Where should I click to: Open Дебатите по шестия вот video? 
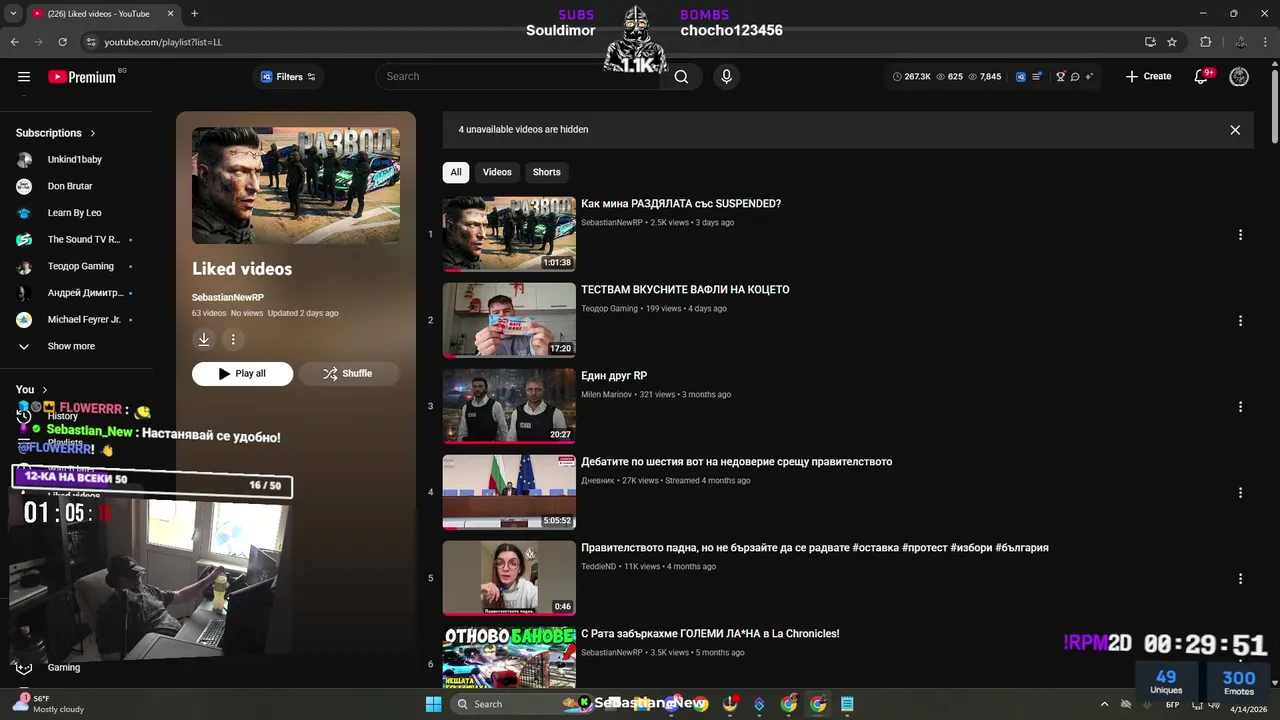point(736,462)
